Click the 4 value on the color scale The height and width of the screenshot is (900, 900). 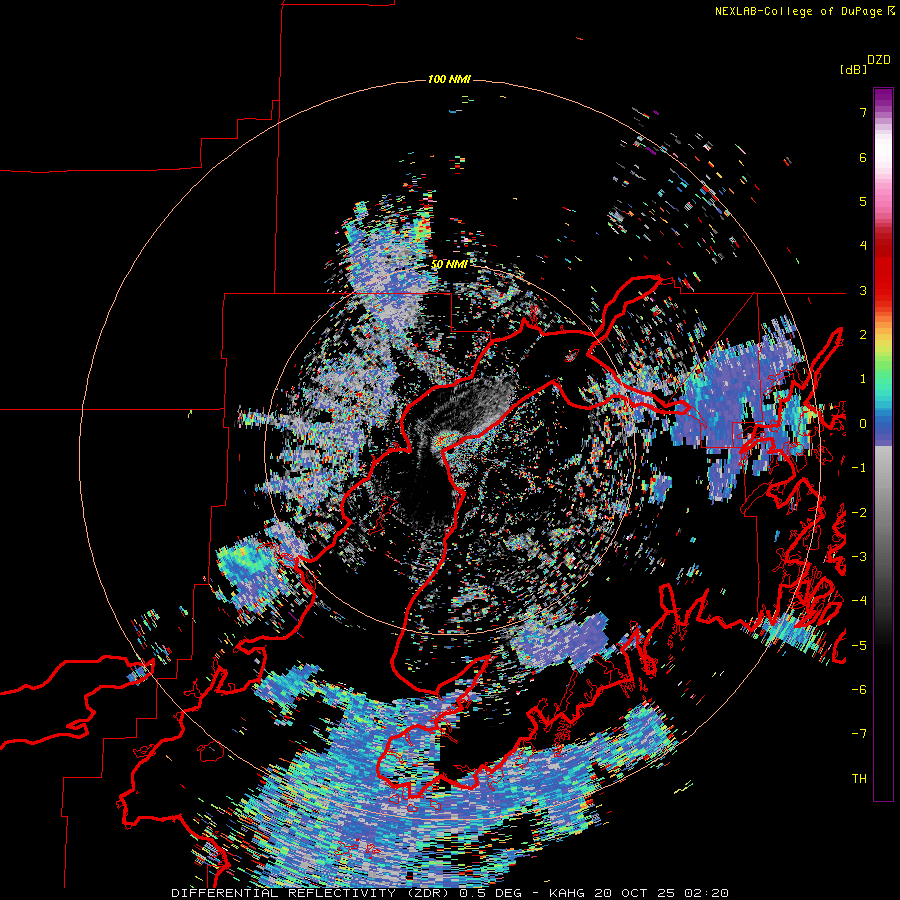pyautogui.click(x=863, y=246)
